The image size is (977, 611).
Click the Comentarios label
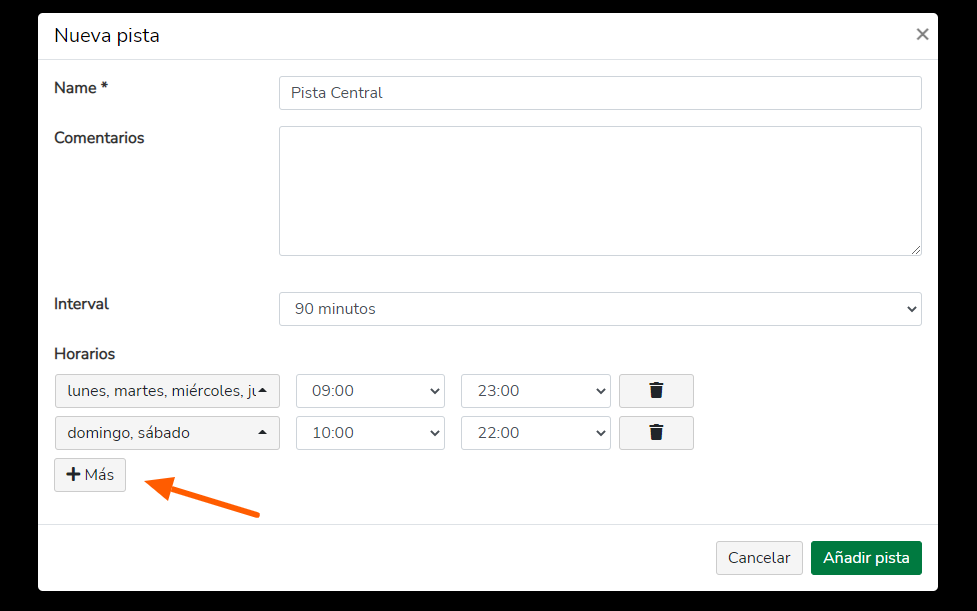tap(99, 138)
